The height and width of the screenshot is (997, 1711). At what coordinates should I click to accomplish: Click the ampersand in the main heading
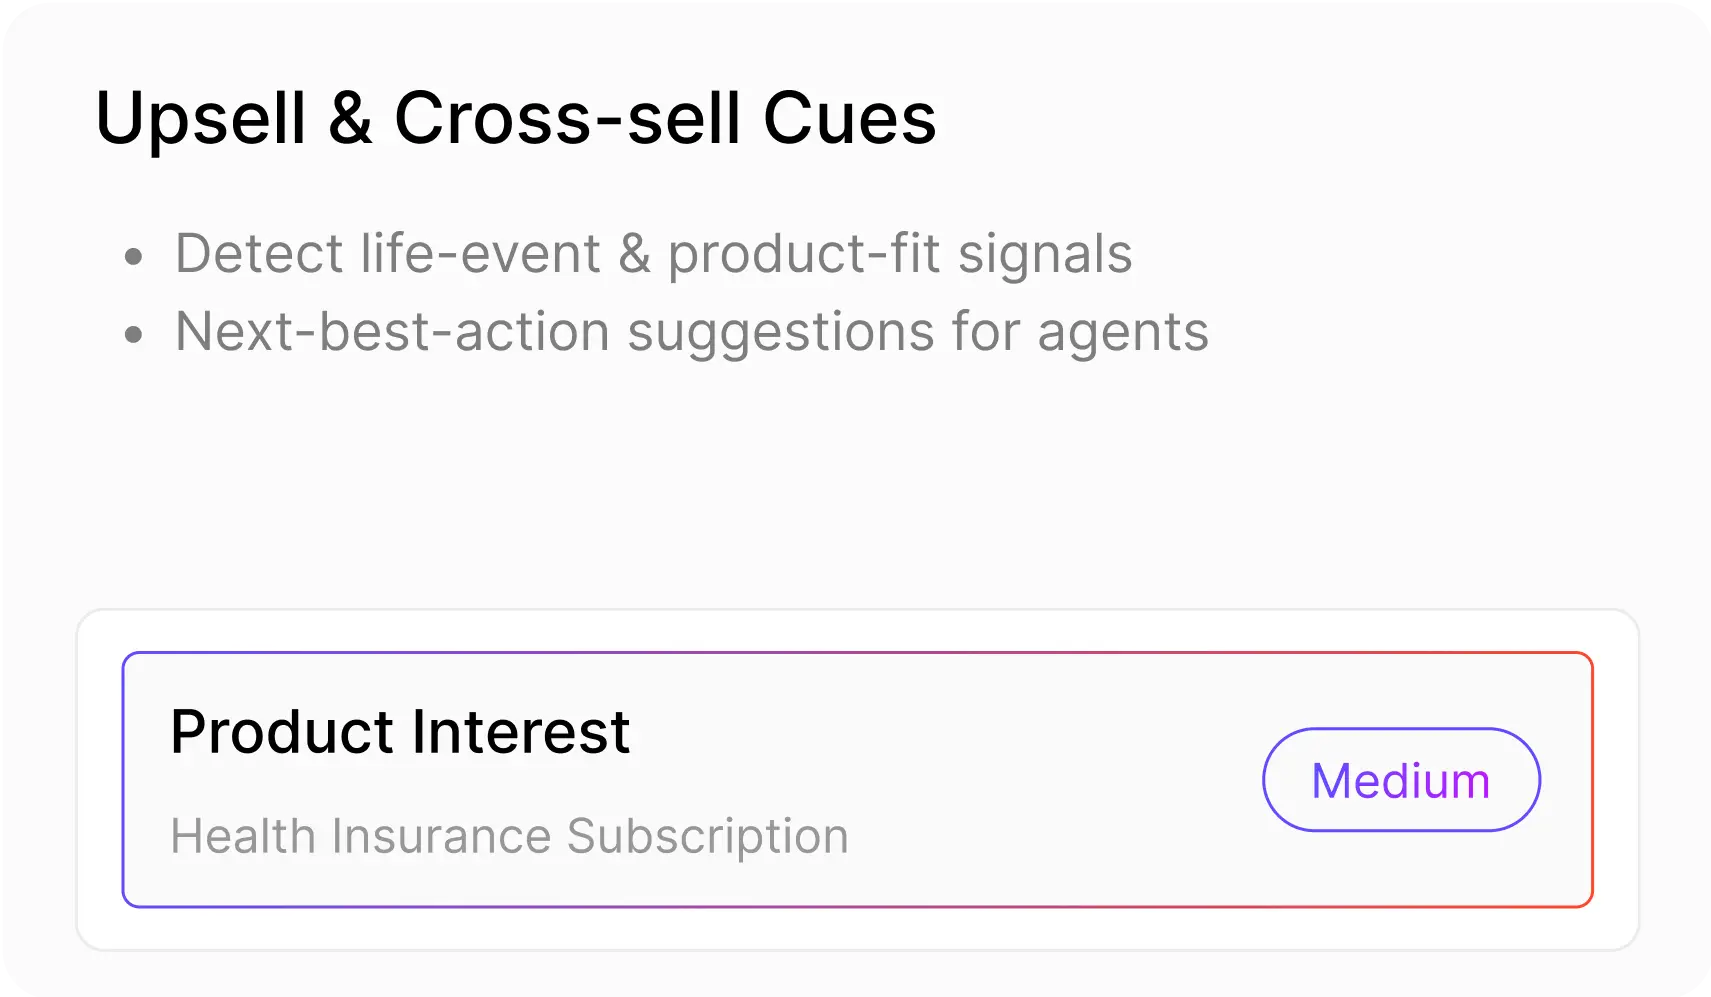[x=350, y=118]
